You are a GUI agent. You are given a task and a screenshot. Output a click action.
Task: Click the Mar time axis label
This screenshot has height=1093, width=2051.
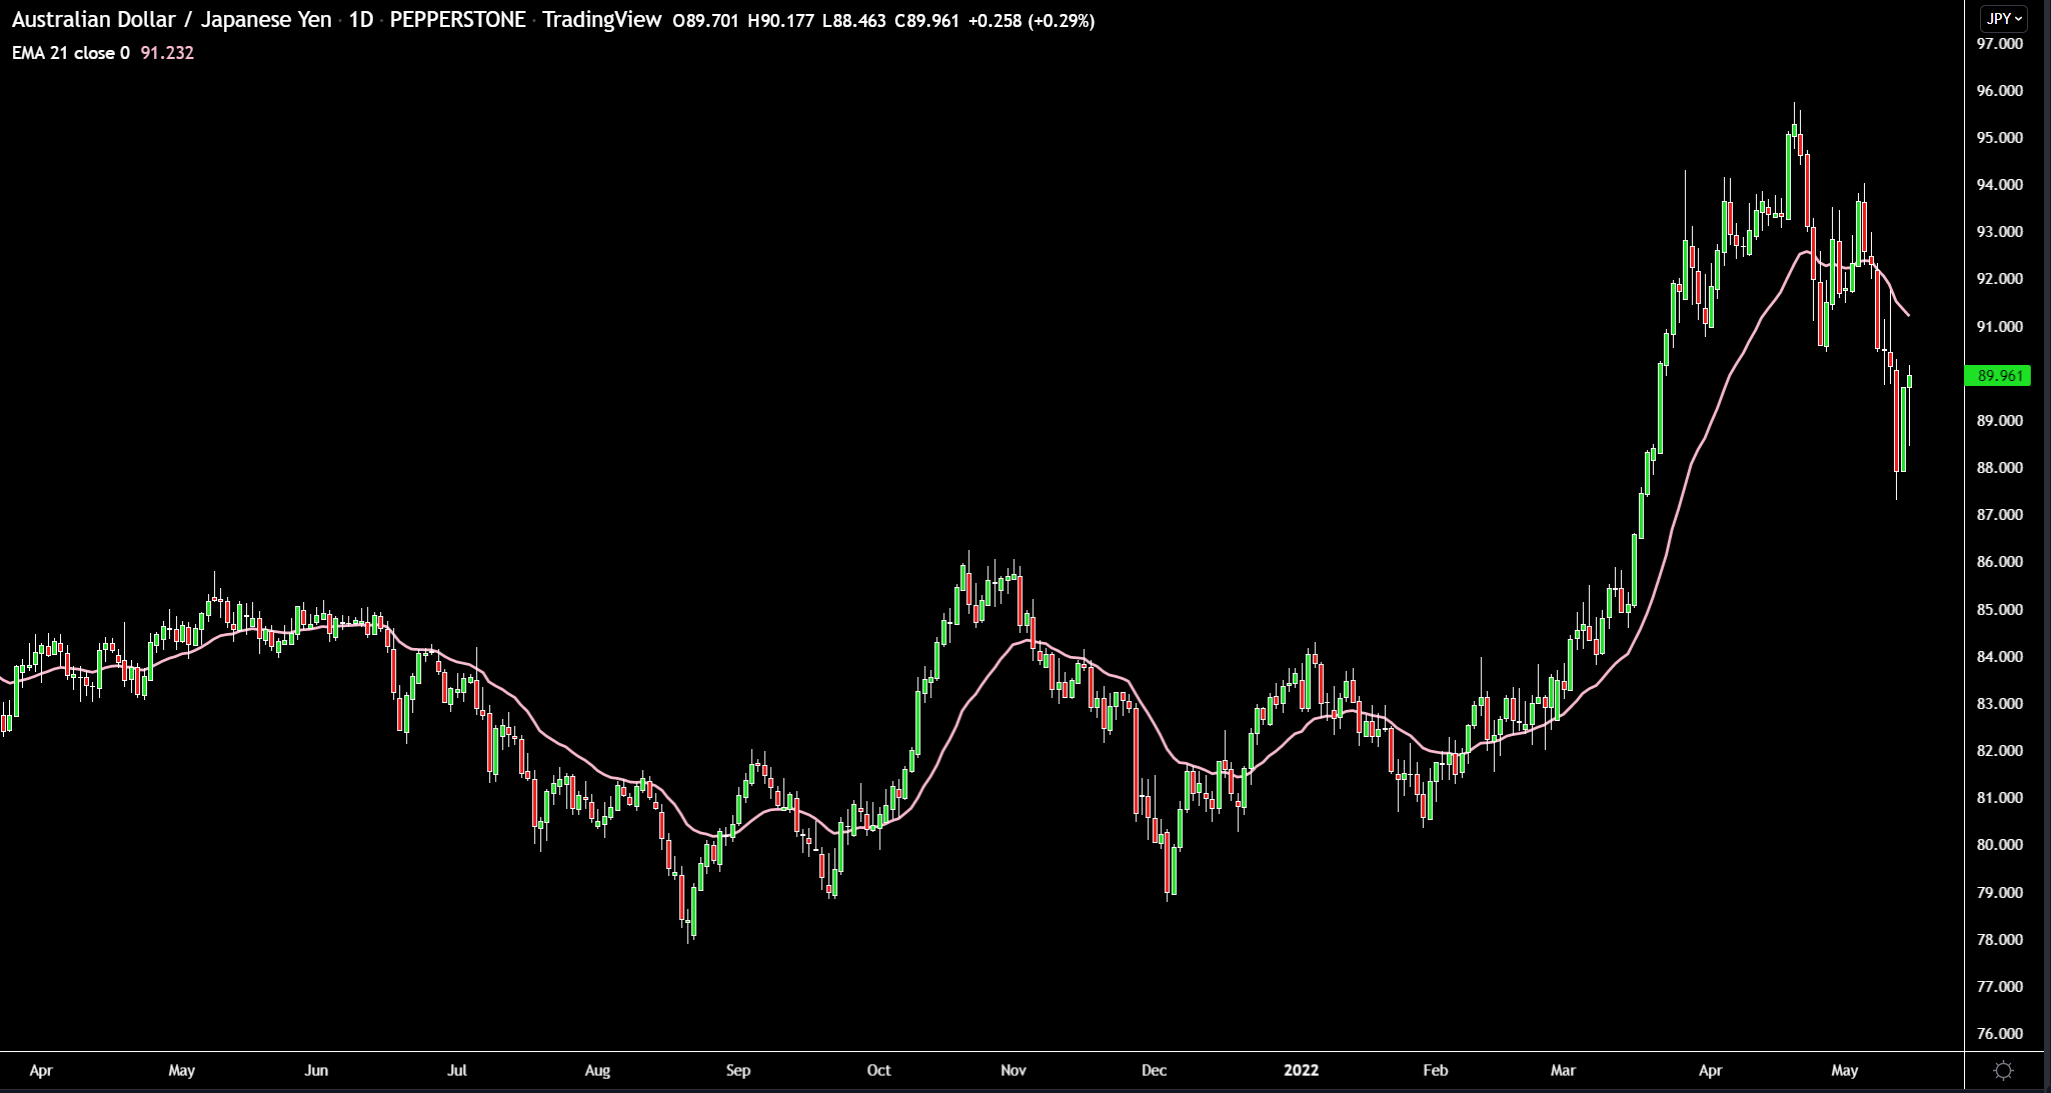[1563, 1071]
